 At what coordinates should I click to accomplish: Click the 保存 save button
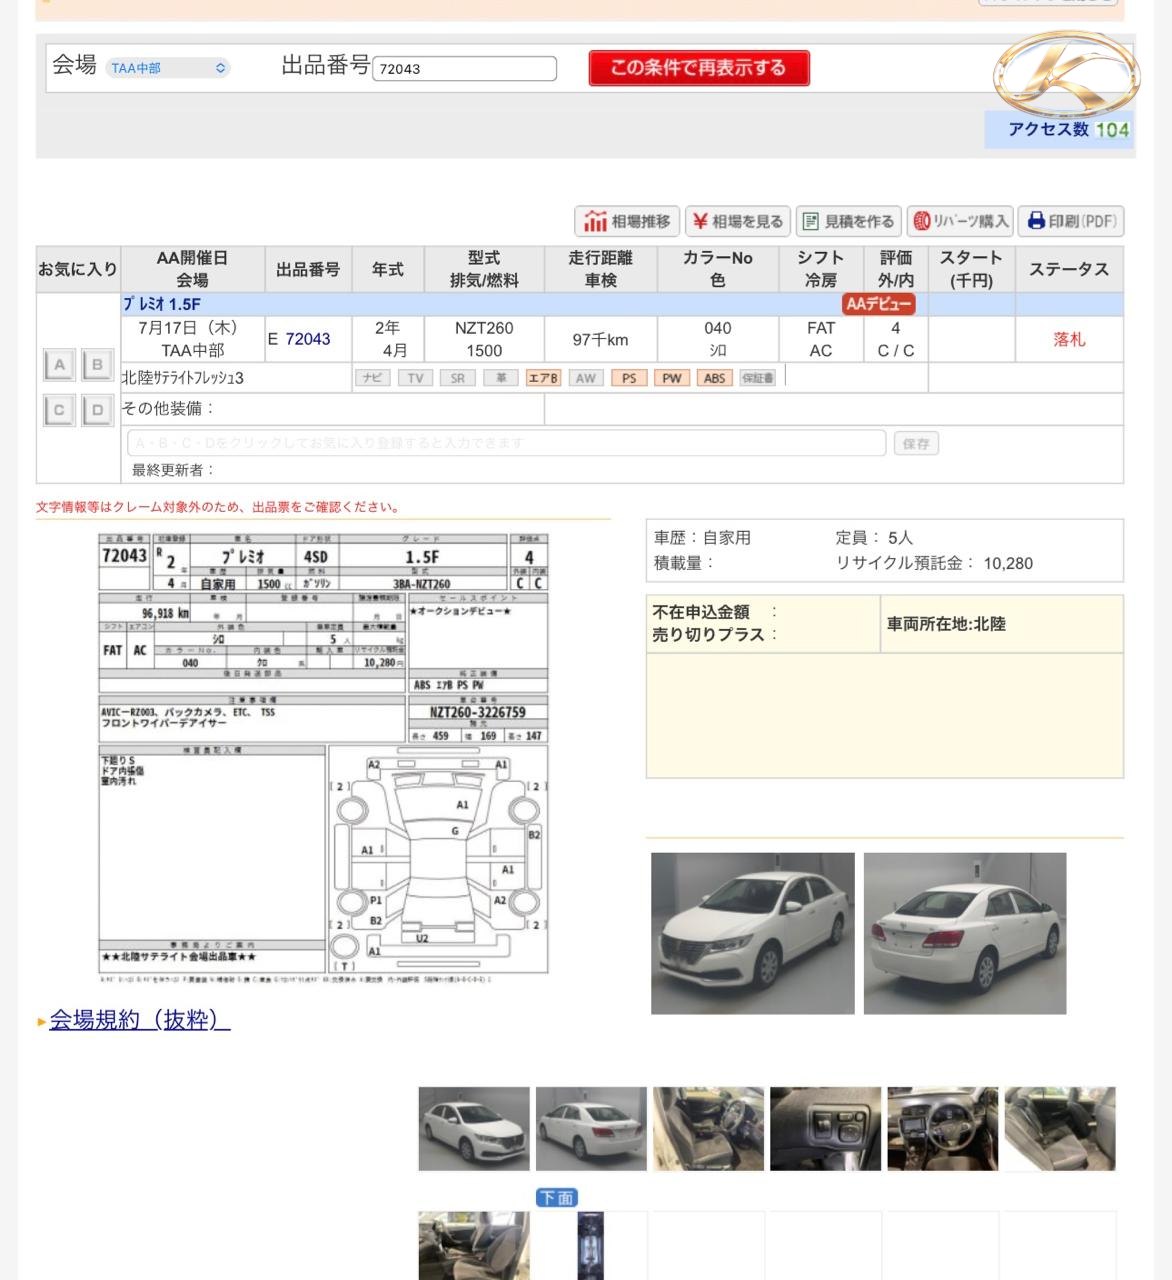(916, 443)
